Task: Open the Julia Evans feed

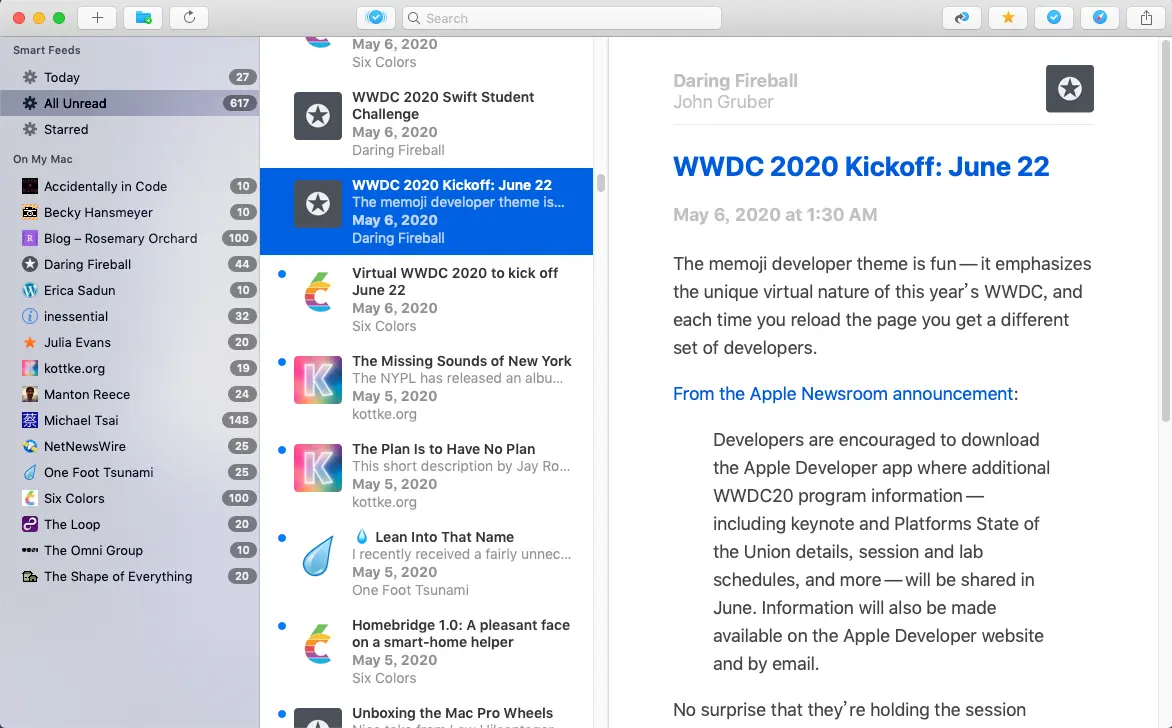Action: [x=130, y=342]
